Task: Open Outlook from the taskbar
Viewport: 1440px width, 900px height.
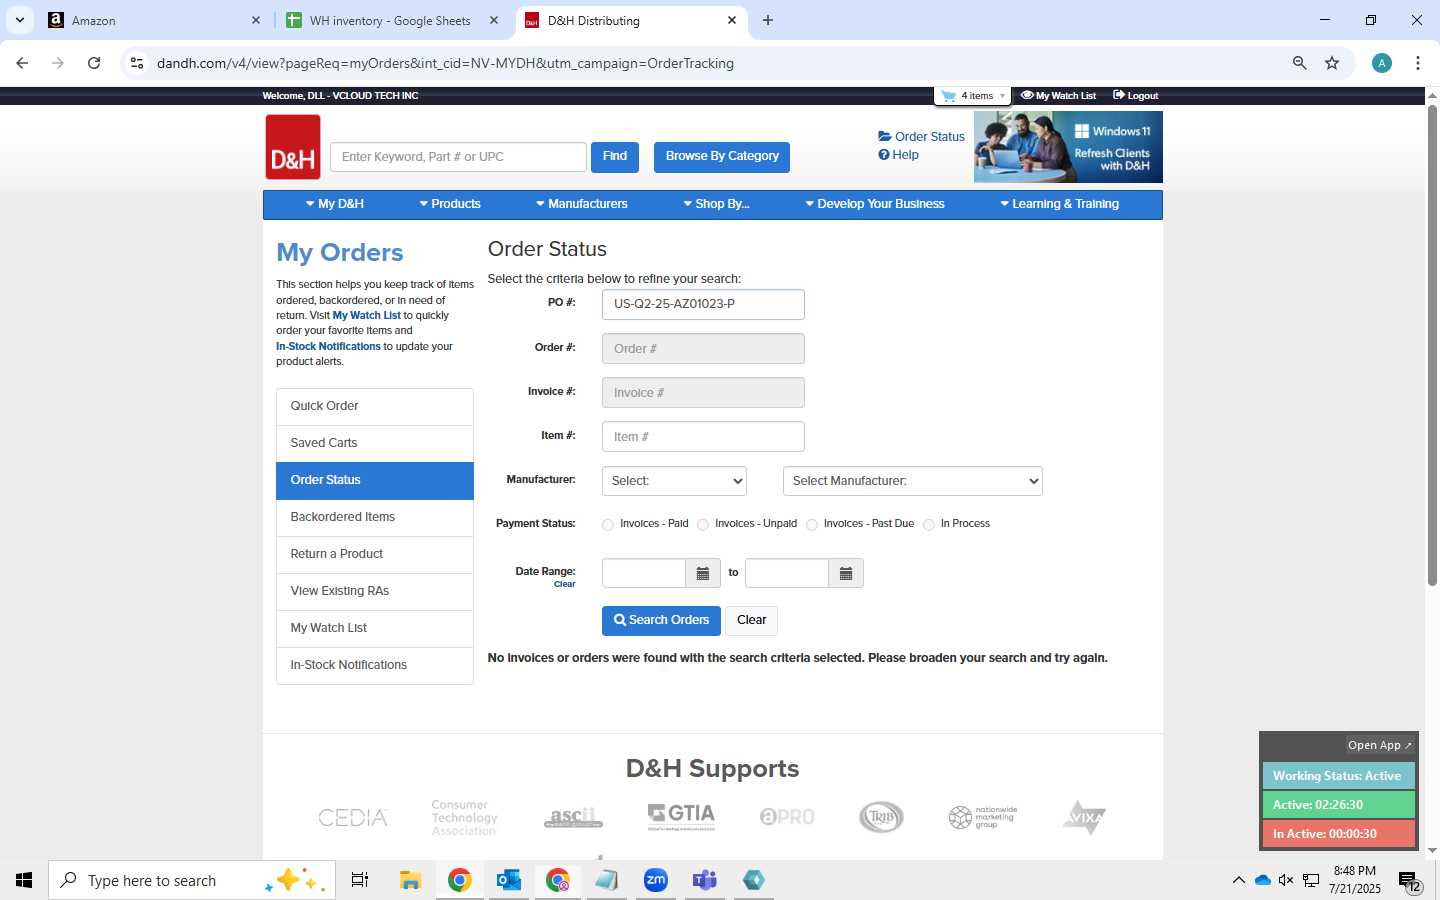Action: [x=508, y=880]
